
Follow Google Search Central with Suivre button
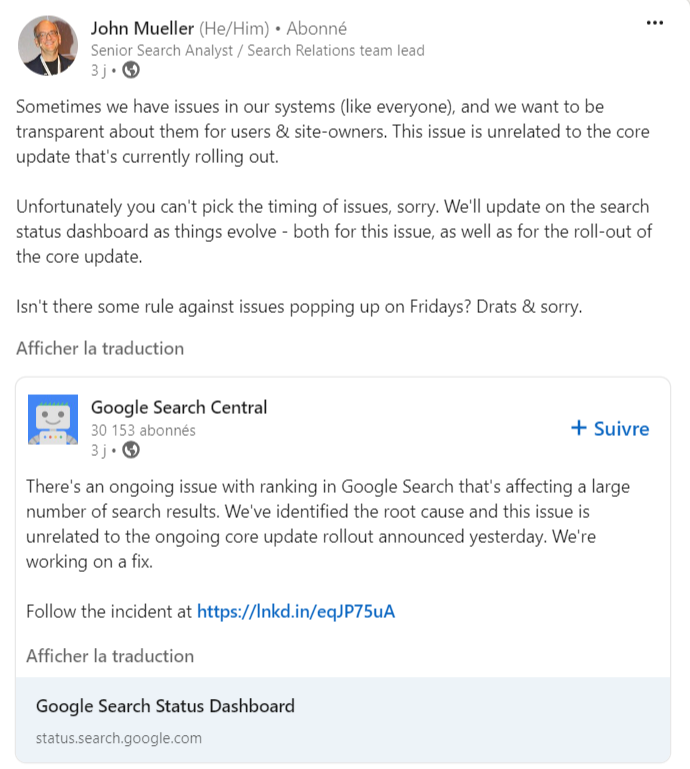(x=609, y=428)
